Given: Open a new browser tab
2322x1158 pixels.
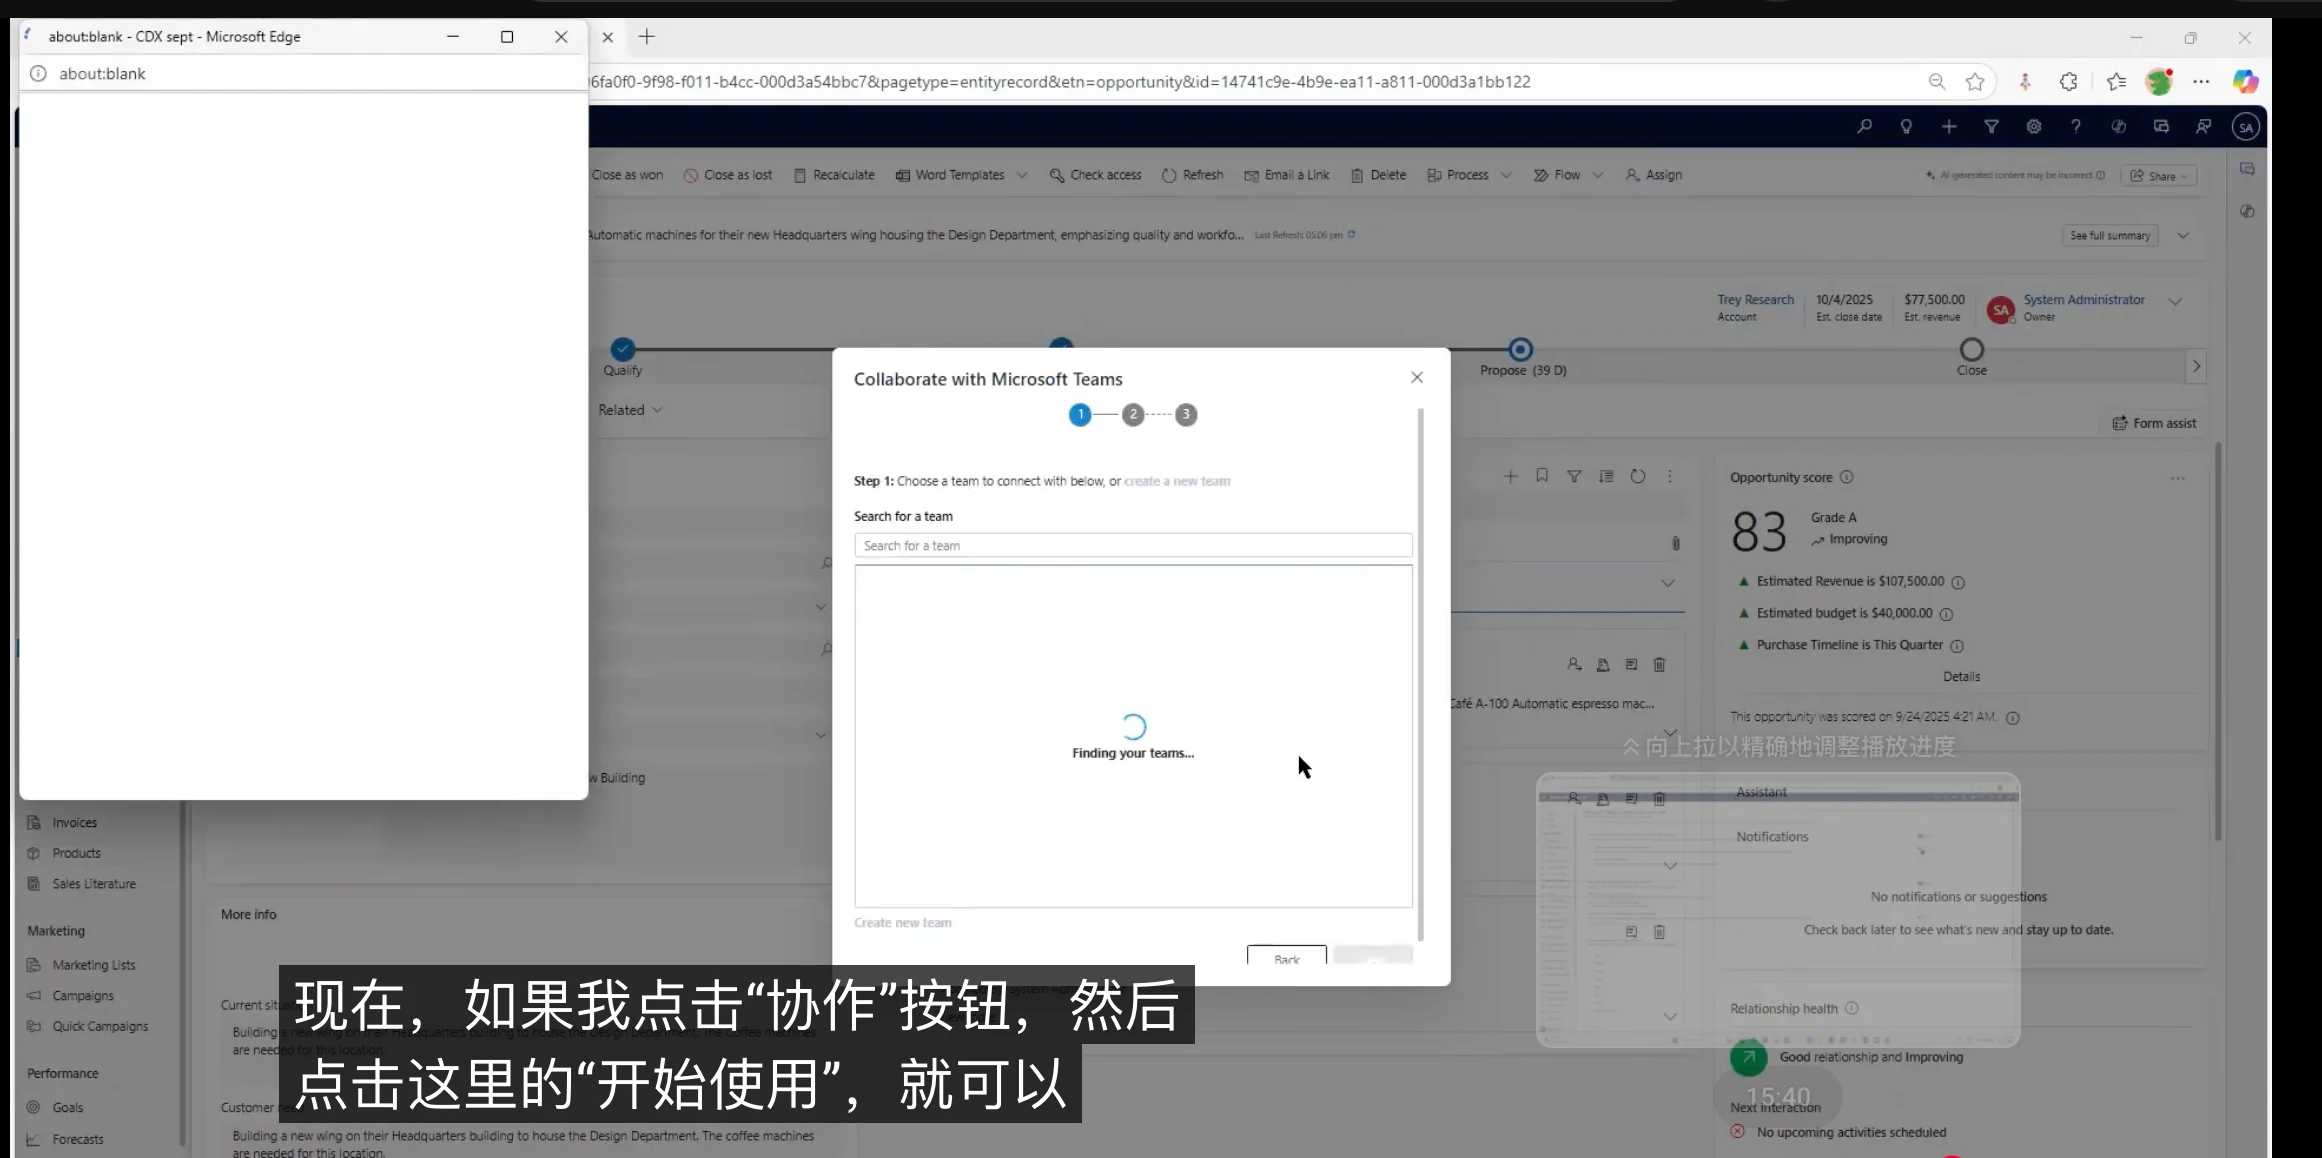Looking at the screenshot, I should (647, 37).
